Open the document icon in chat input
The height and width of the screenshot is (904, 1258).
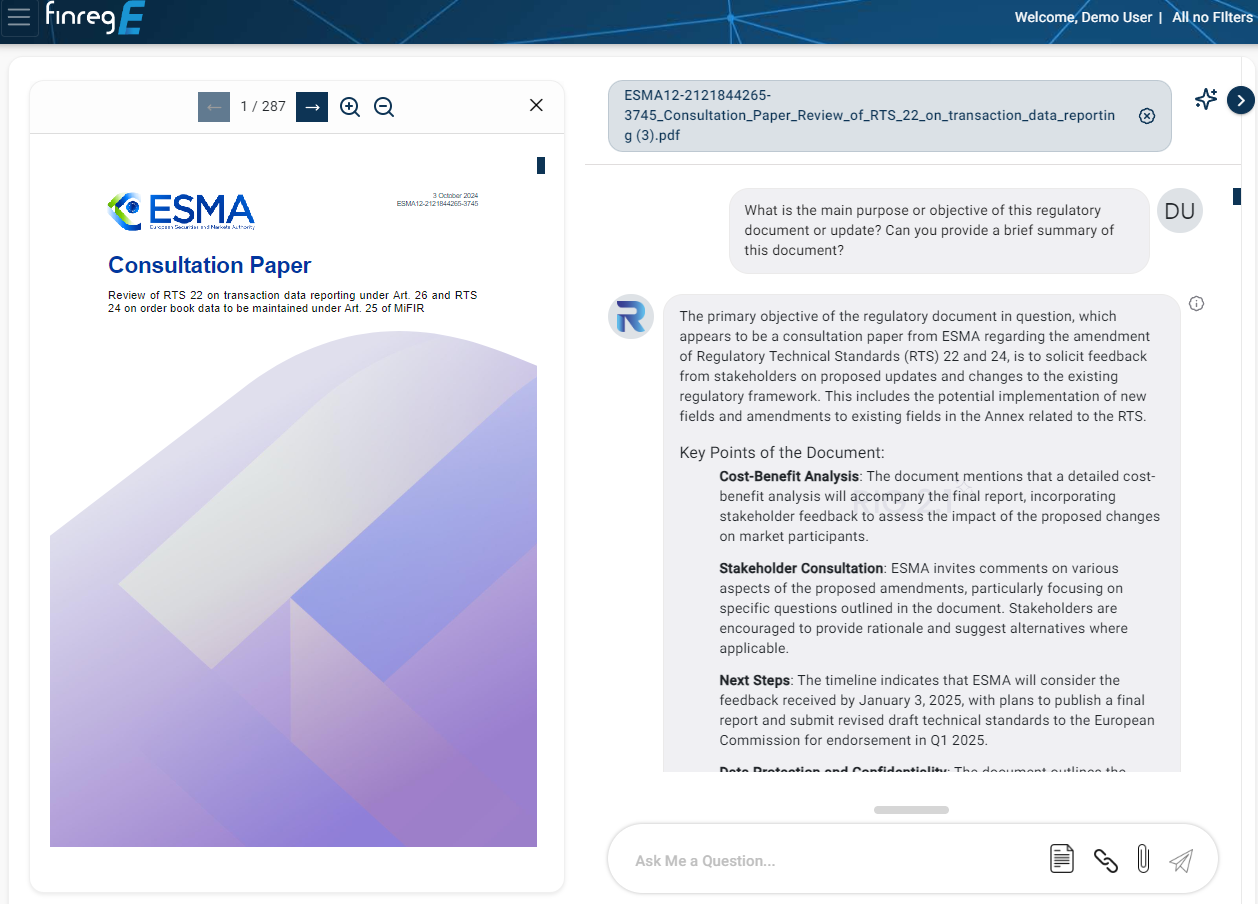tap(1062, 858)
